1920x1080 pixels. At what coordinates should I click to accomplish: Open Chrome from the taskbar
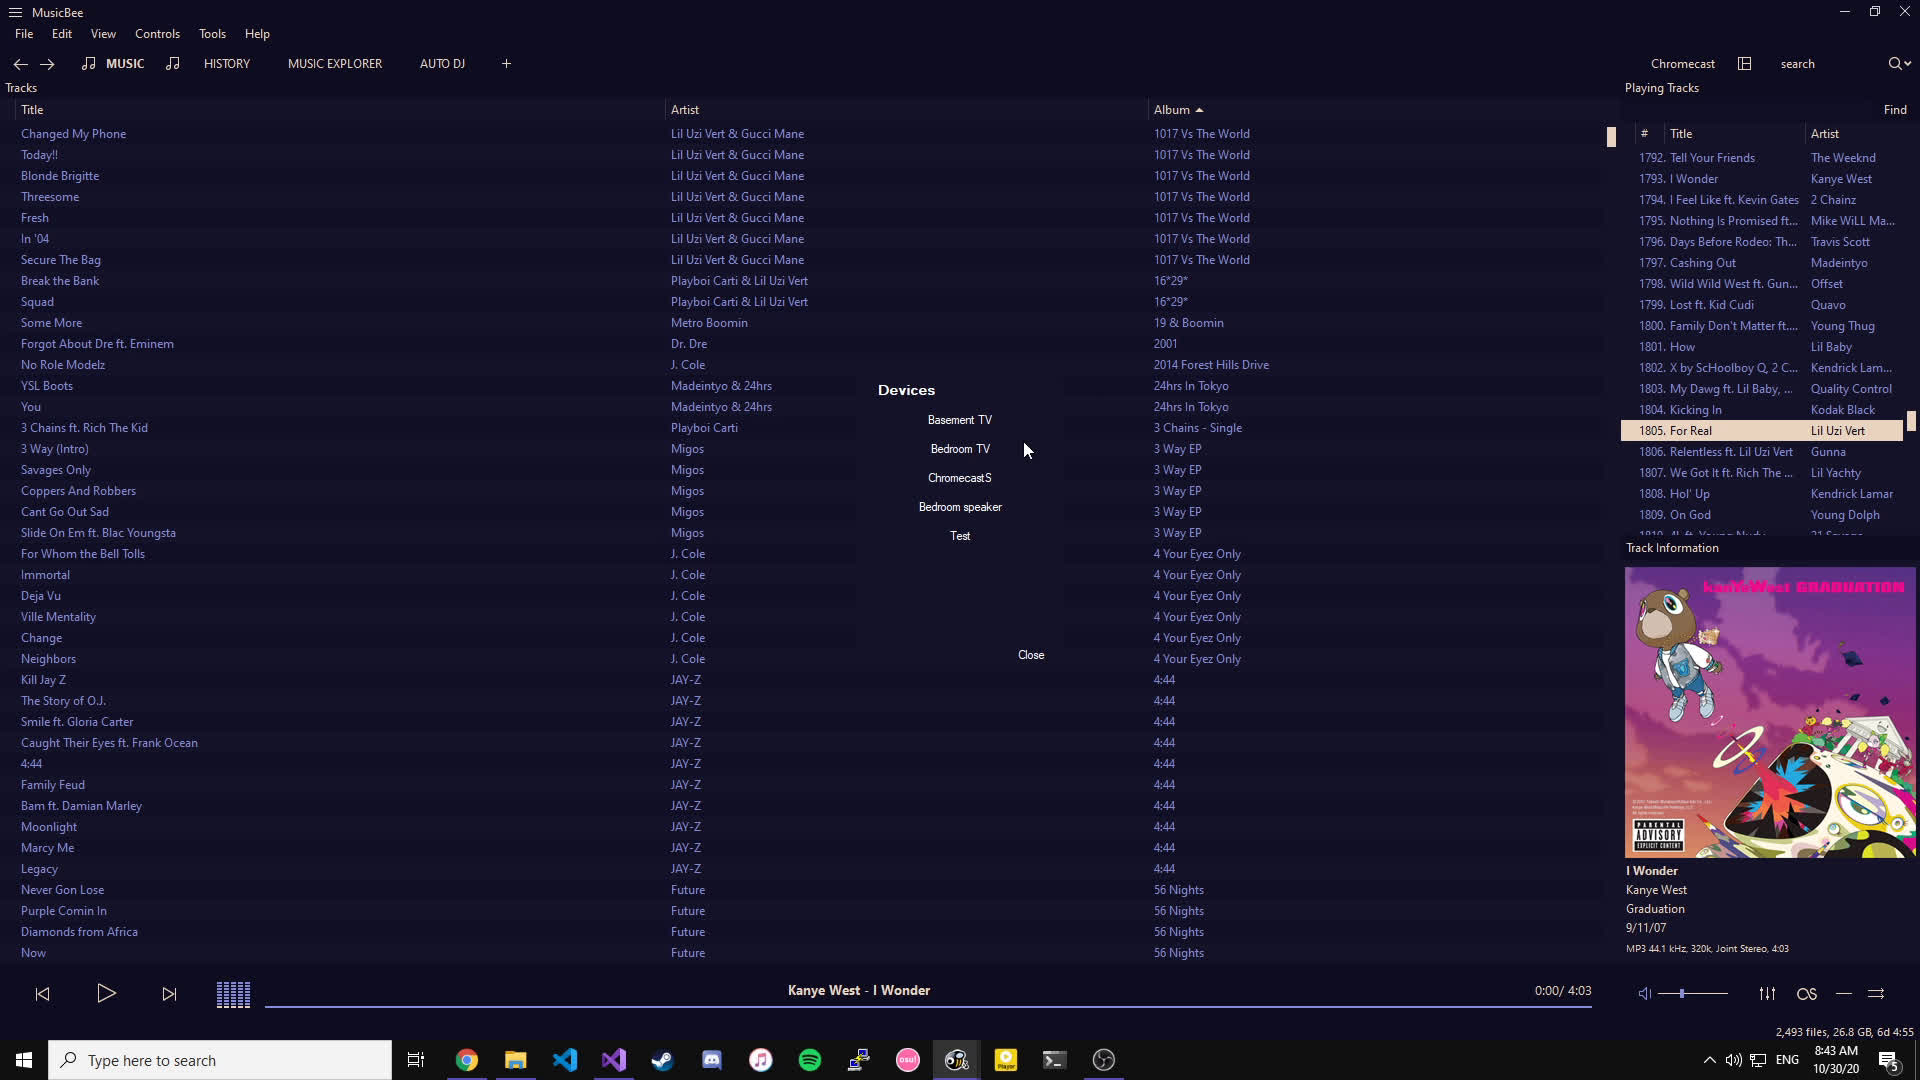point(467,1060)
